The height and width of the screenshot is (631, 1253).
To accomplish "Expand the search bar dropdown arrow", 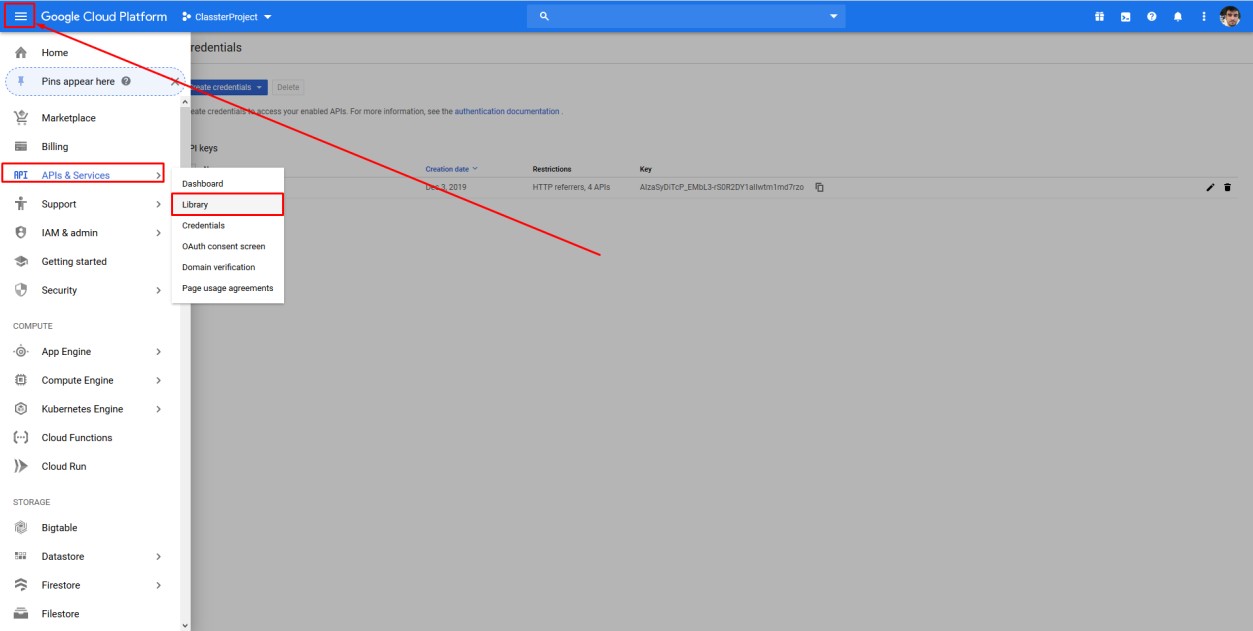I will (x=834, y=17).
